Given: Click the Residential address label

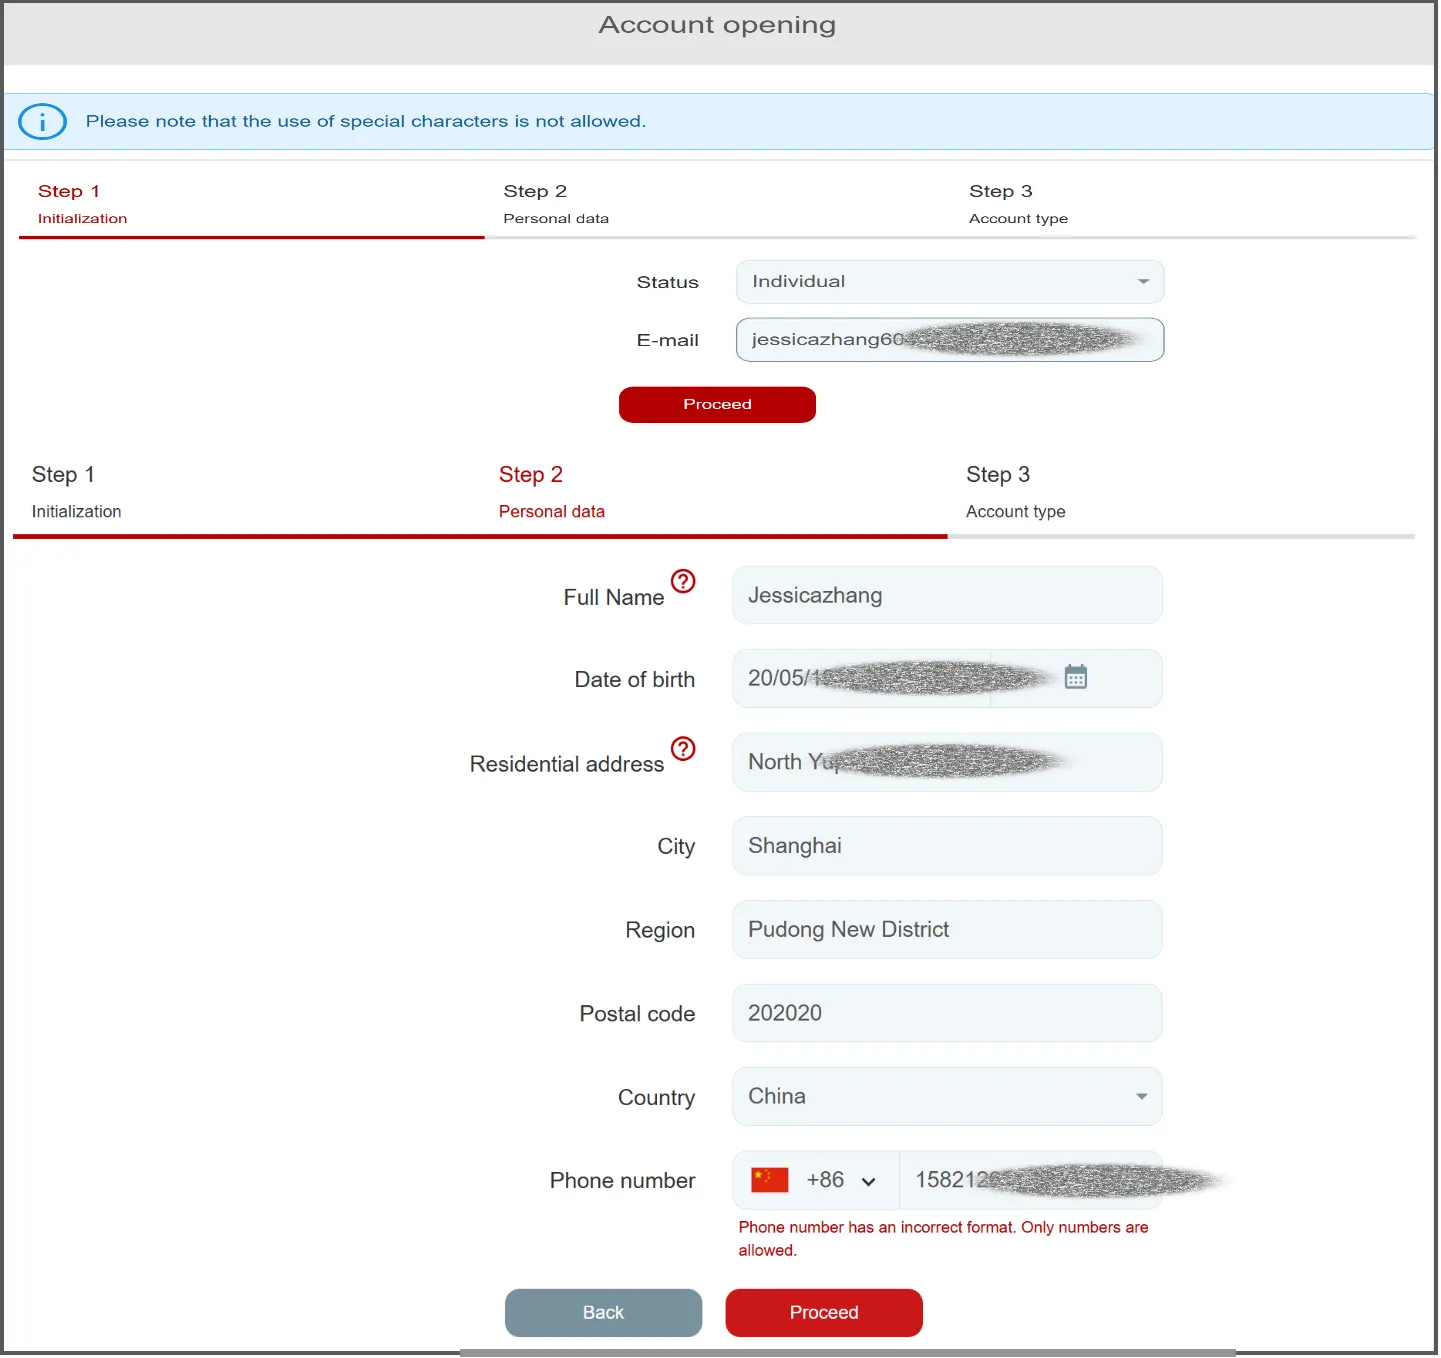Looking at the screenshot, I should [x=566, y=765].
